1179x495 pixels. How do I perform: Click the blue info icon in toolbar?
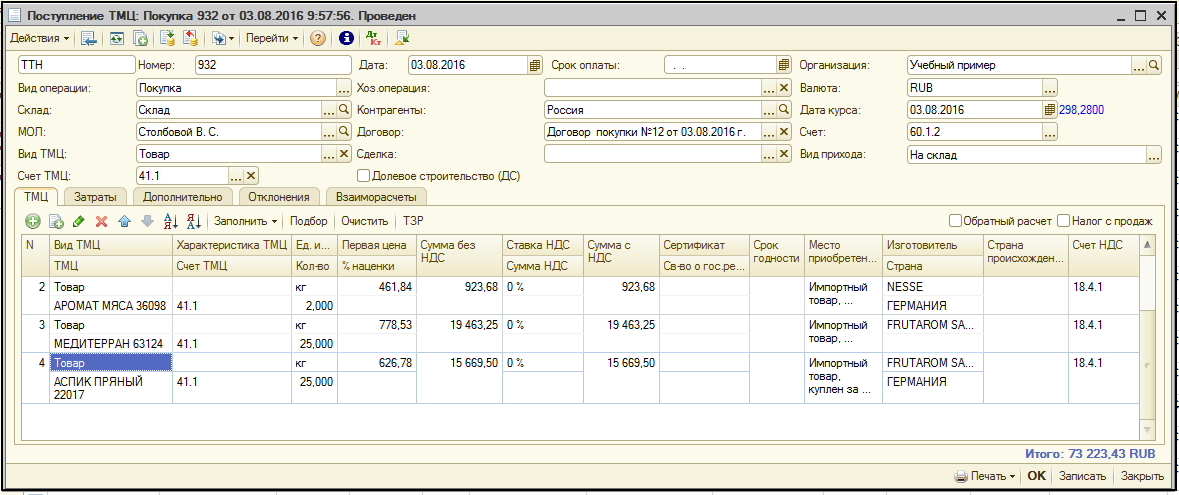pyautogui.click(x=347, y=39)
